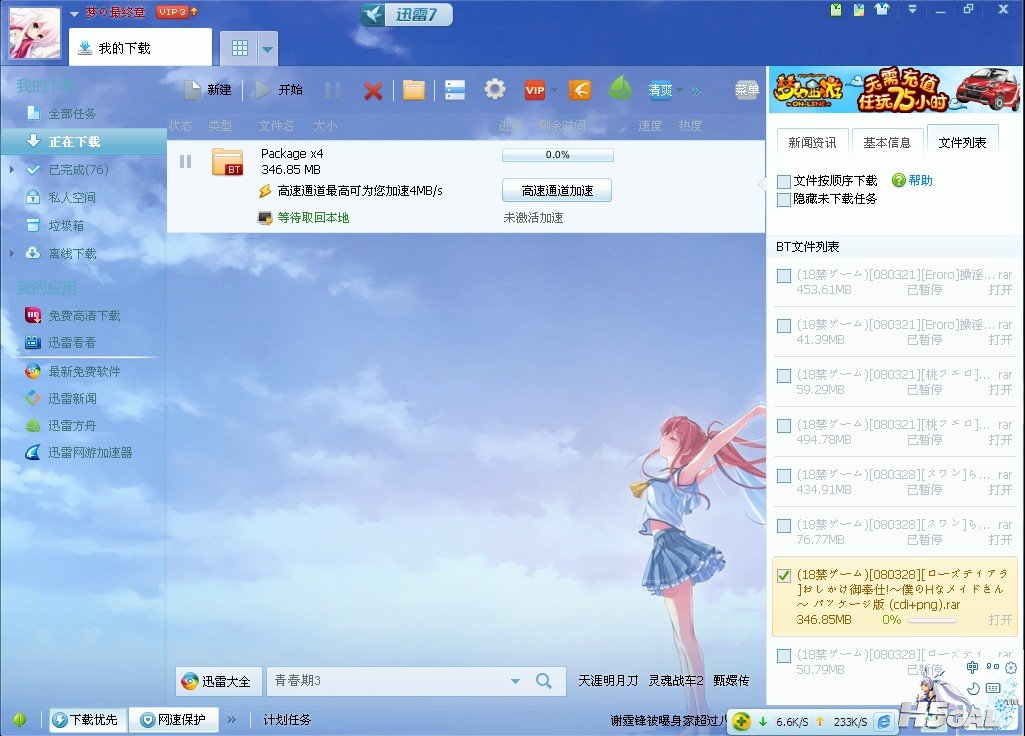The width and height of the screenshot is (1025, 736).
Task: Open 迅雷方舟 in sidebar
Action: tap(72, 426)
